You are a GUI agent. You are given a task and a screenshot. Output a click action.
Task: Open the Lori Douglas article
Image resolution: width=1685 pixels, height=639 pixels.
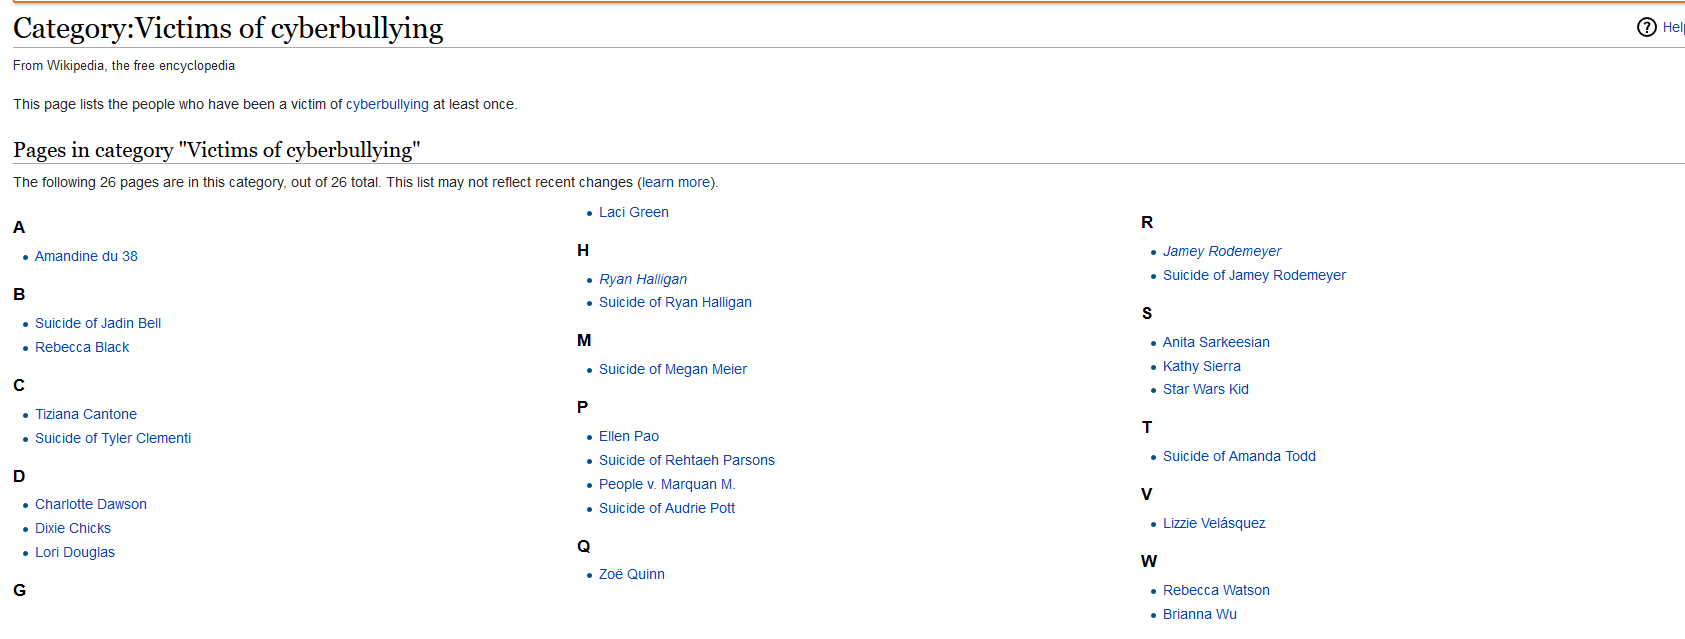click(x=75, y=552)
